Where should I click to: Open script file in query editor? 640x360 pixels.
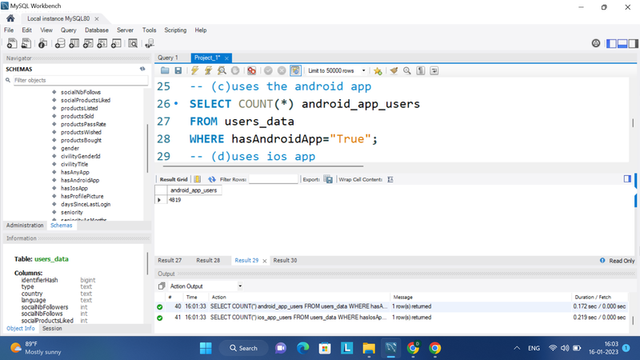165,71
